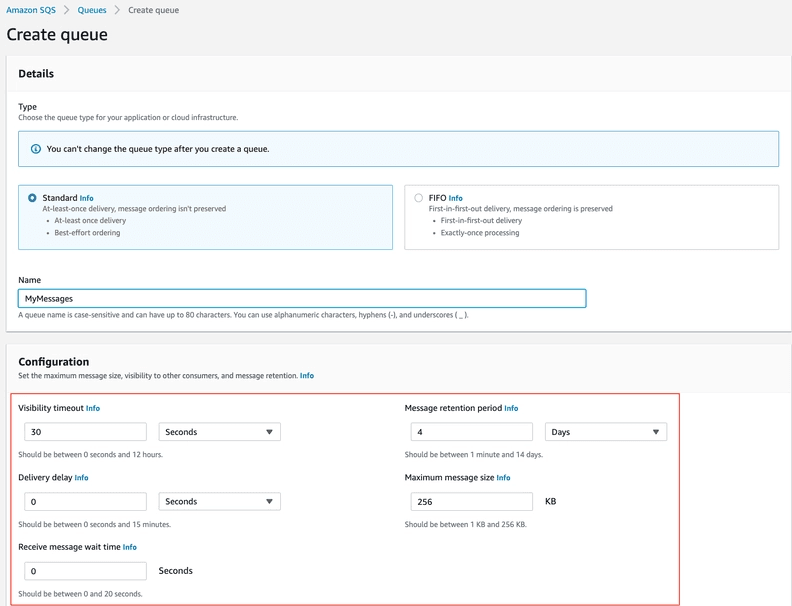Select the Standard queue type radio button
Viewport: 792px width, 606px height.
32,198
